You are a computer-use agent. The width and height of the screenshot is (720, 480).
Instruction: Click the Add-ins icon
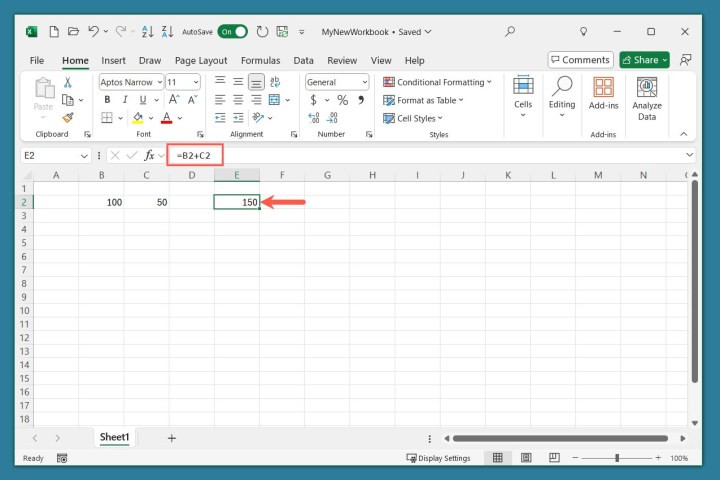coord(603,93)
